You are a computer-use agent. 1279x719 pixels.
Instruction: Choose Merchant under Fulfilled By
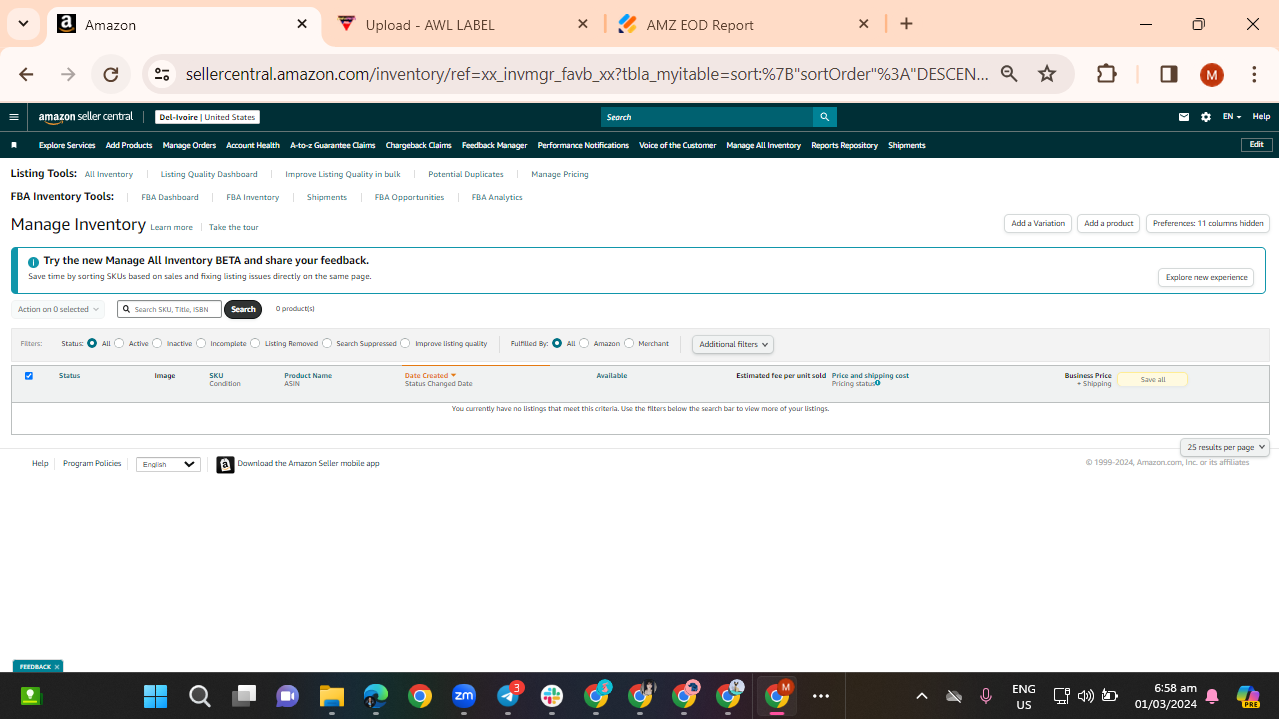(629, 343)
